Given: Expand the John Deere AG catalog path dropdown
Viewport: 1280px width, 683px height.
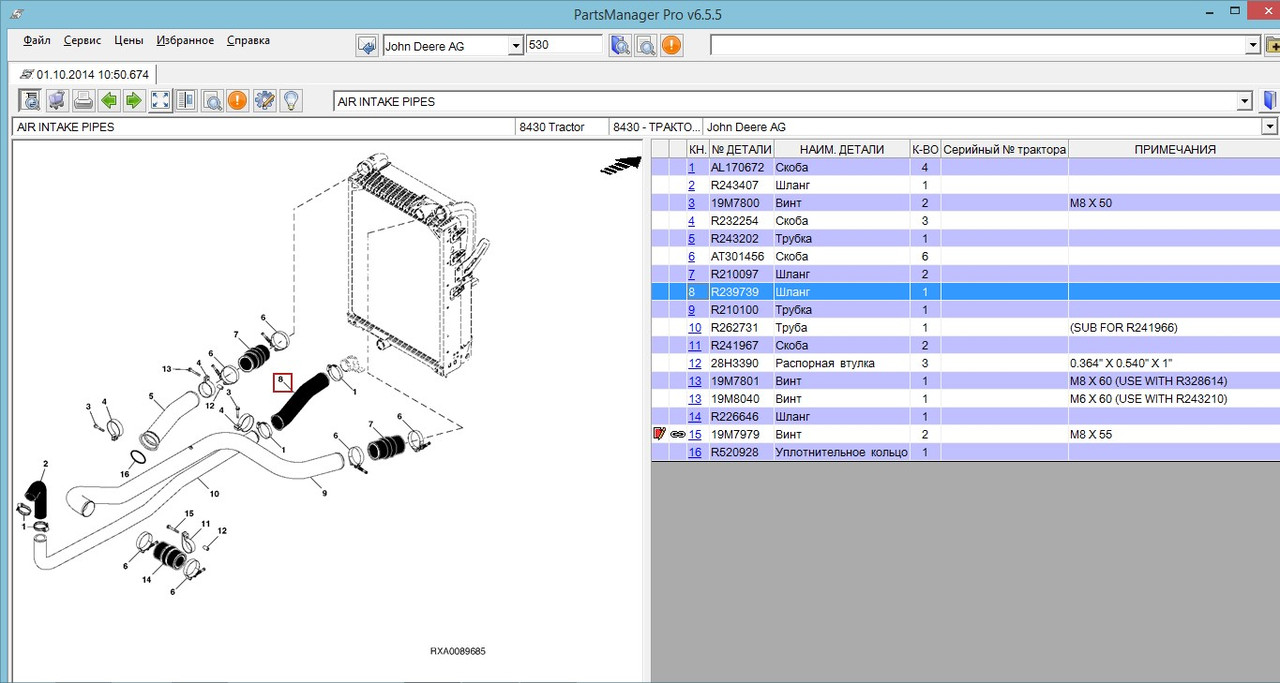Looking at the screenshot, I should [x=1270, y=127].
